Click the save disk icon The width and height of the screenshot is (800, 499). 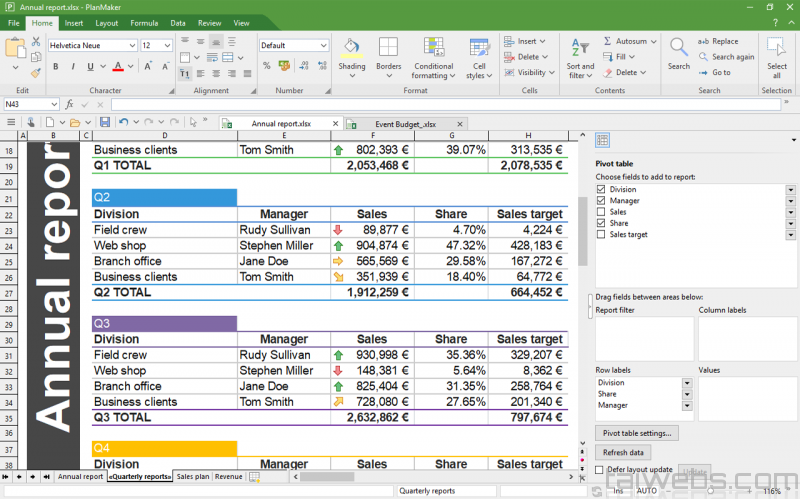coord(104,122)
